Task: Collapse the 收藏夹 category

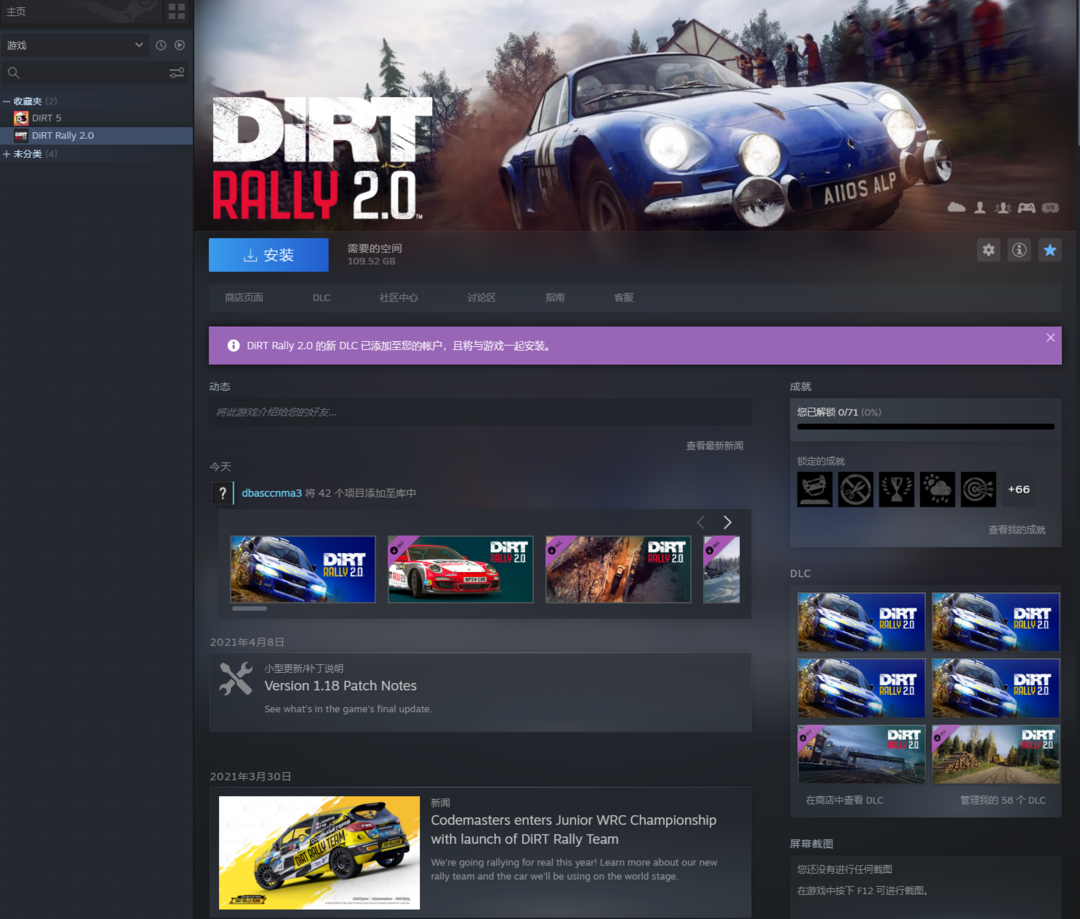Action: pyautogui.click(x=7, y=101)
